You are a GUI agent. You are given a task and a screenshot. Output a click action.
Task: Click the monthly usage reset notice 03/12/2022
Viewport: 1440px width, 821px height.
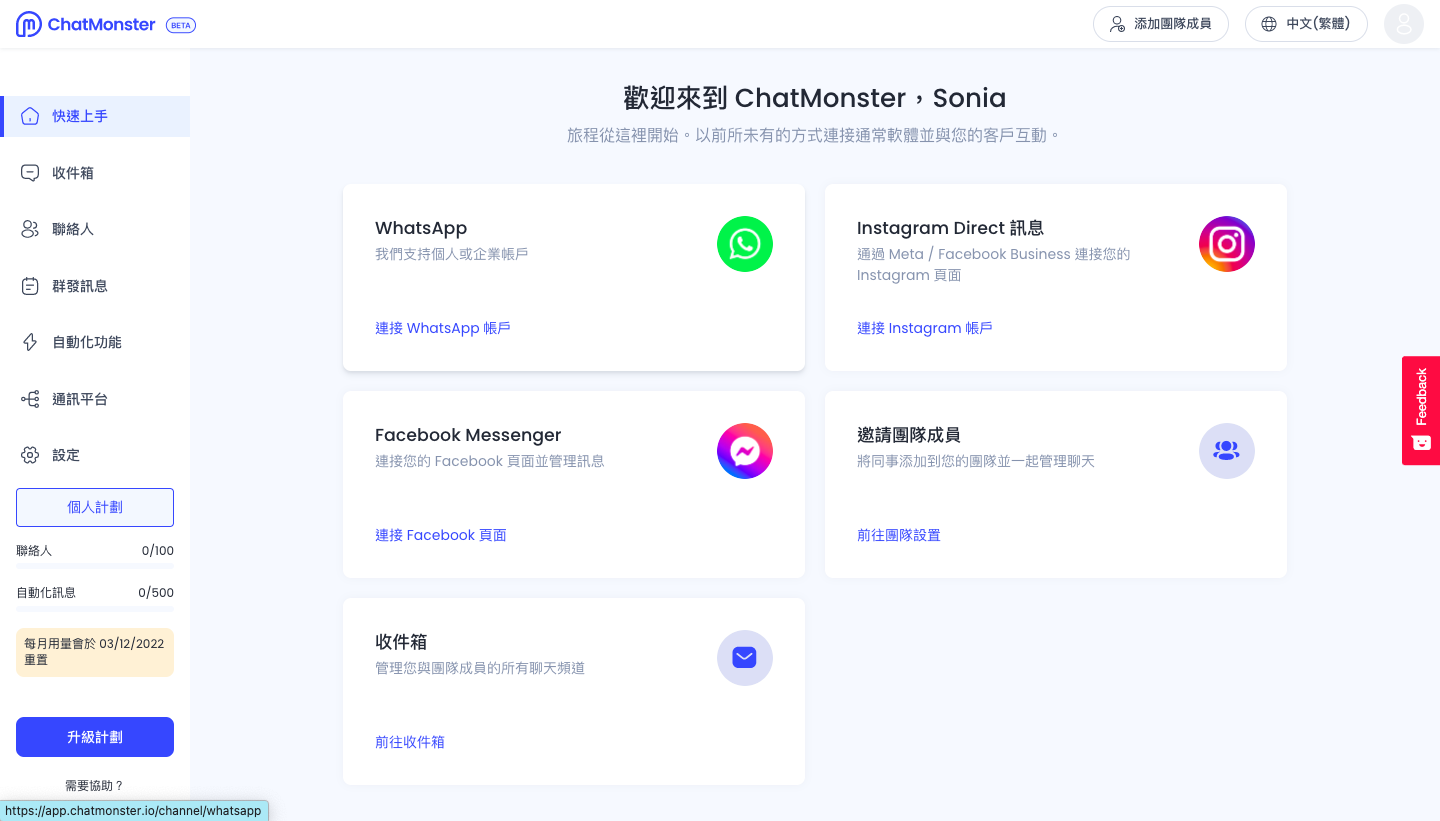pos(95,652)
